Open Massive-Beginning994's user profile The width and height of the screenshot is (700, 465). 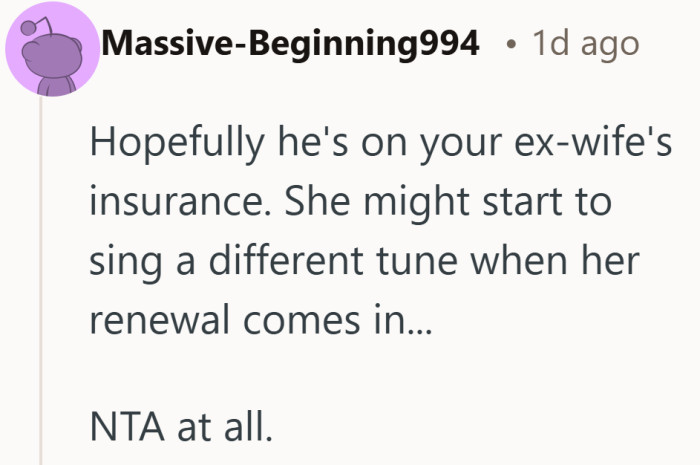pos(290,44)
